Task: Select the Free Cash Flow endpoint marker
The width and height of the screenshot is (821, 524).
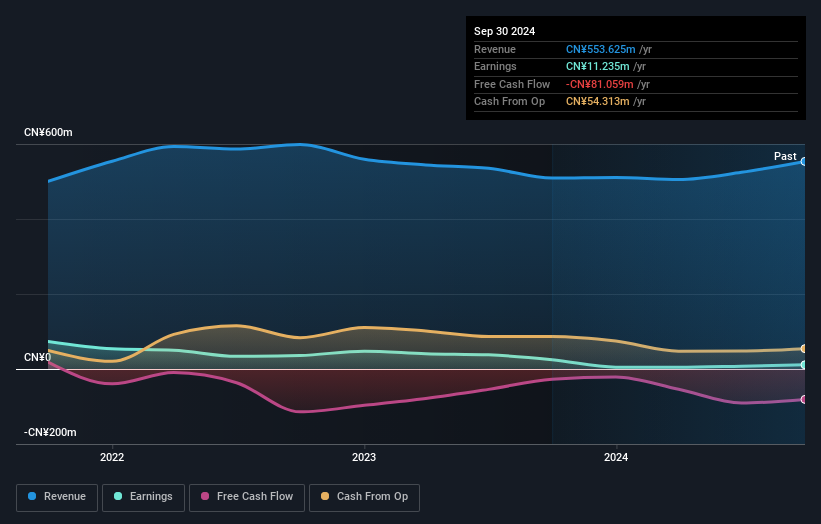Action: (x=803, y=399)
